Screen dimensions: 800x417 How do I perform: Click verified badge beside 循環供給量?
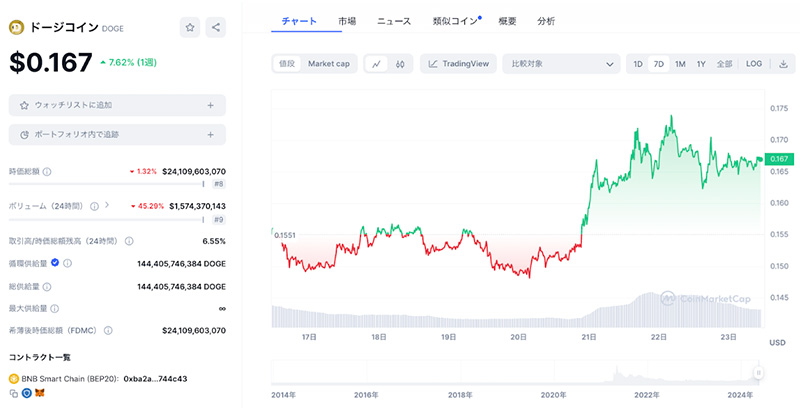coord(55,263)
